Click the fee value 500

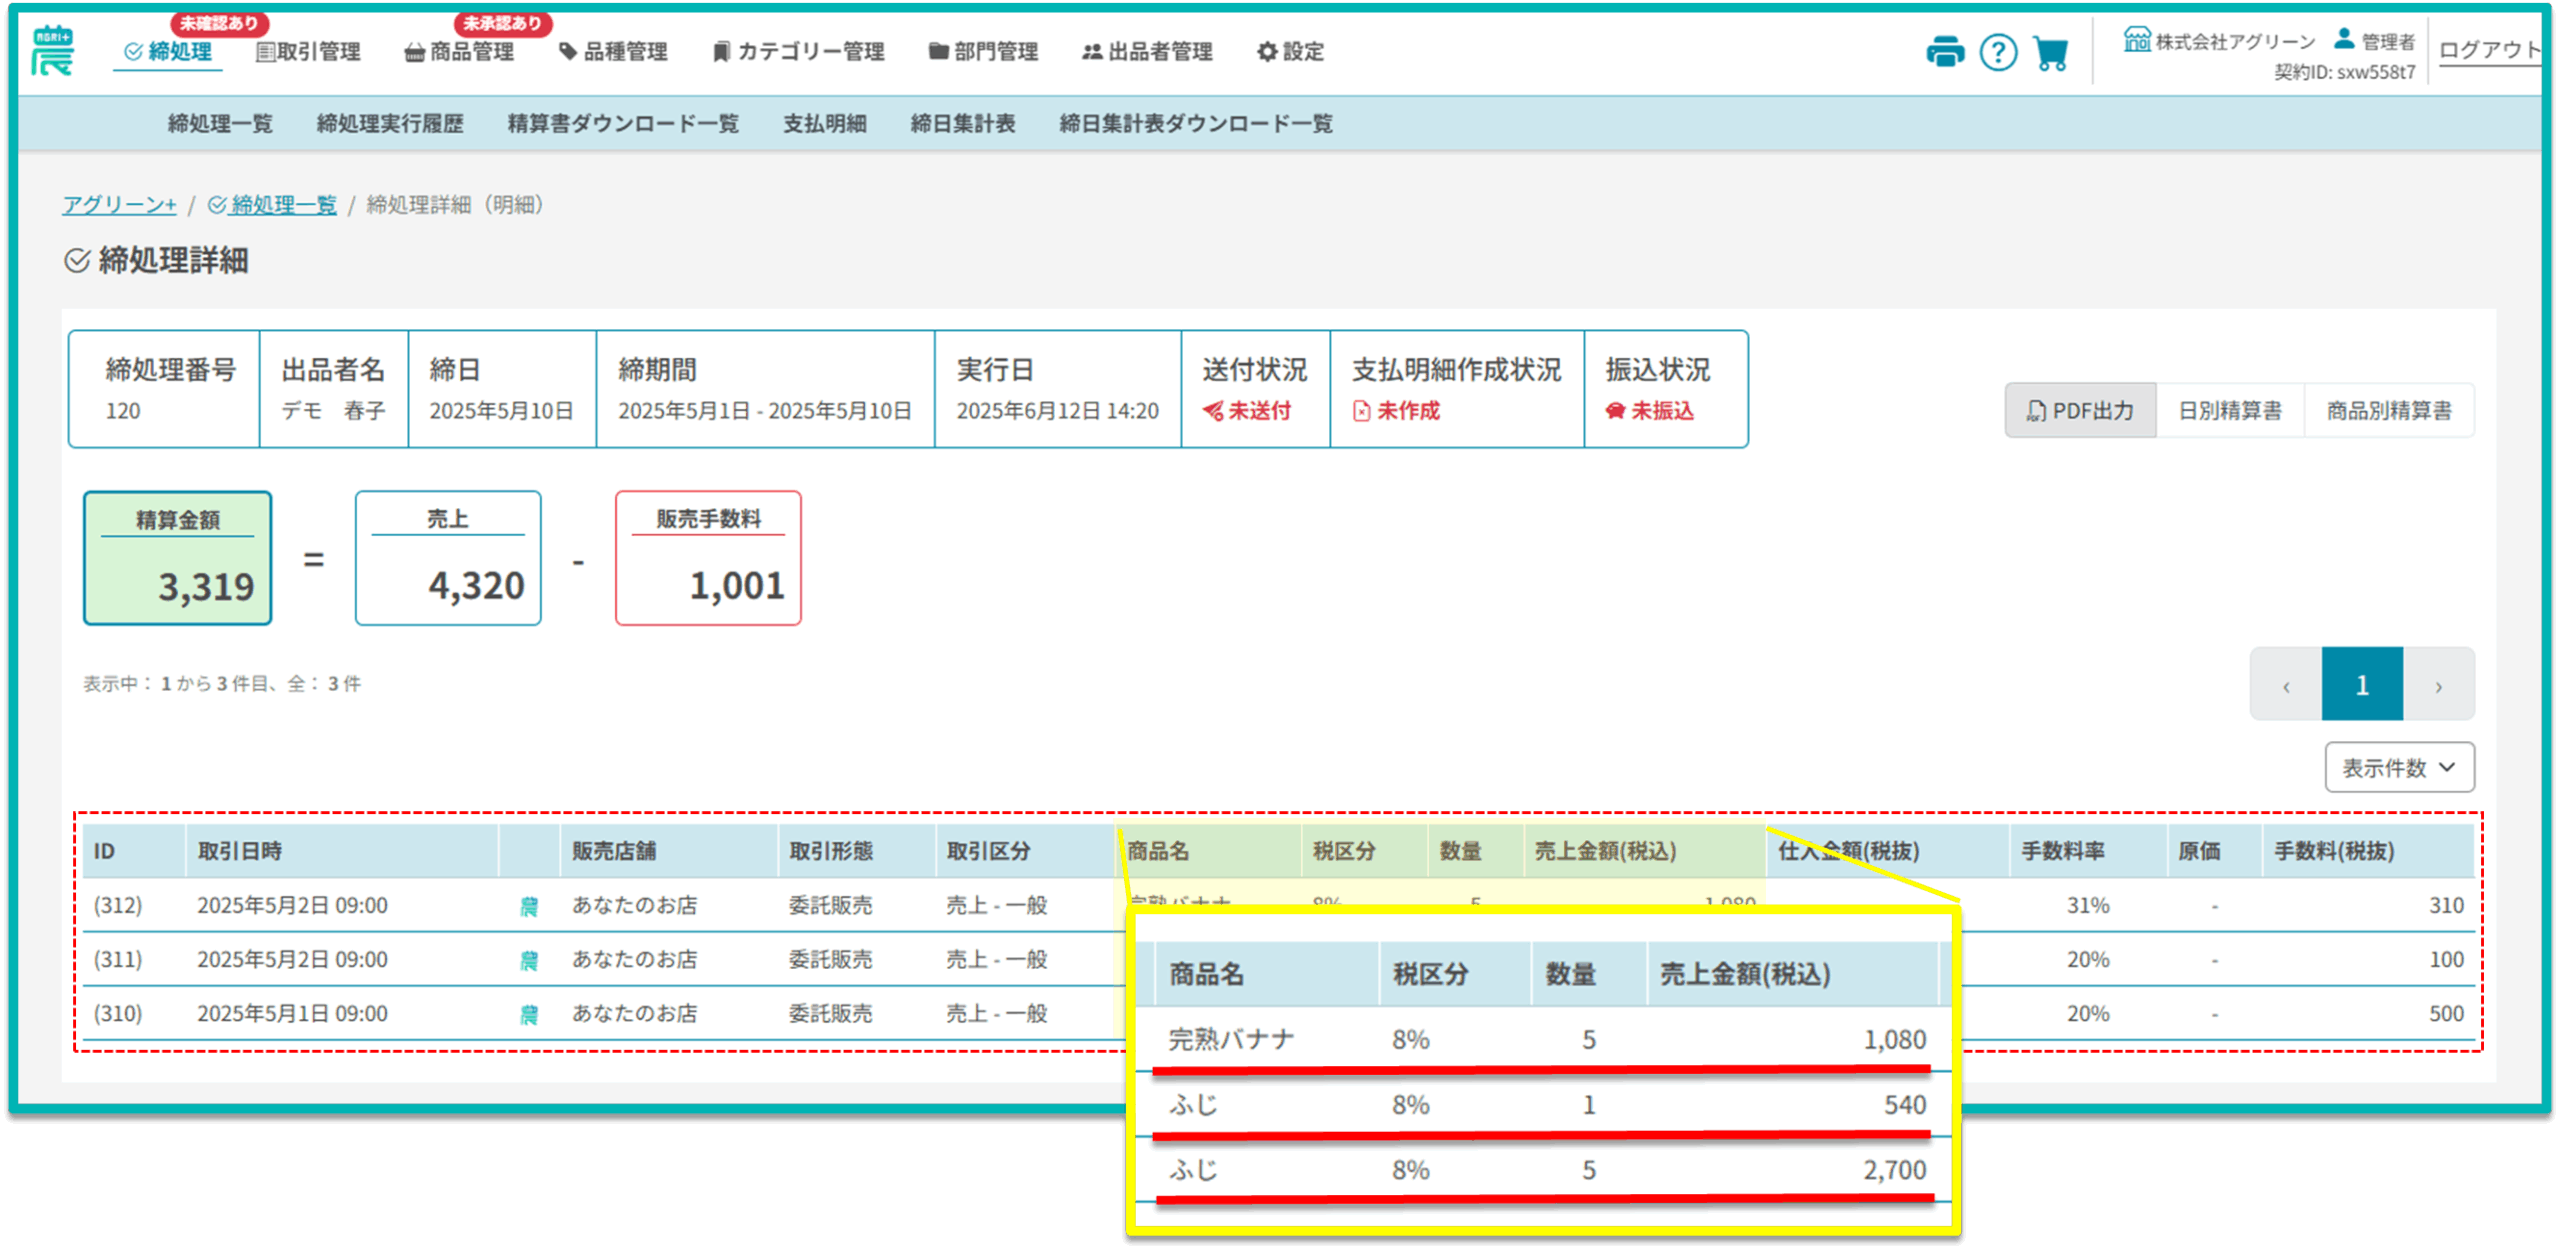click(x=2446, y=1014)
